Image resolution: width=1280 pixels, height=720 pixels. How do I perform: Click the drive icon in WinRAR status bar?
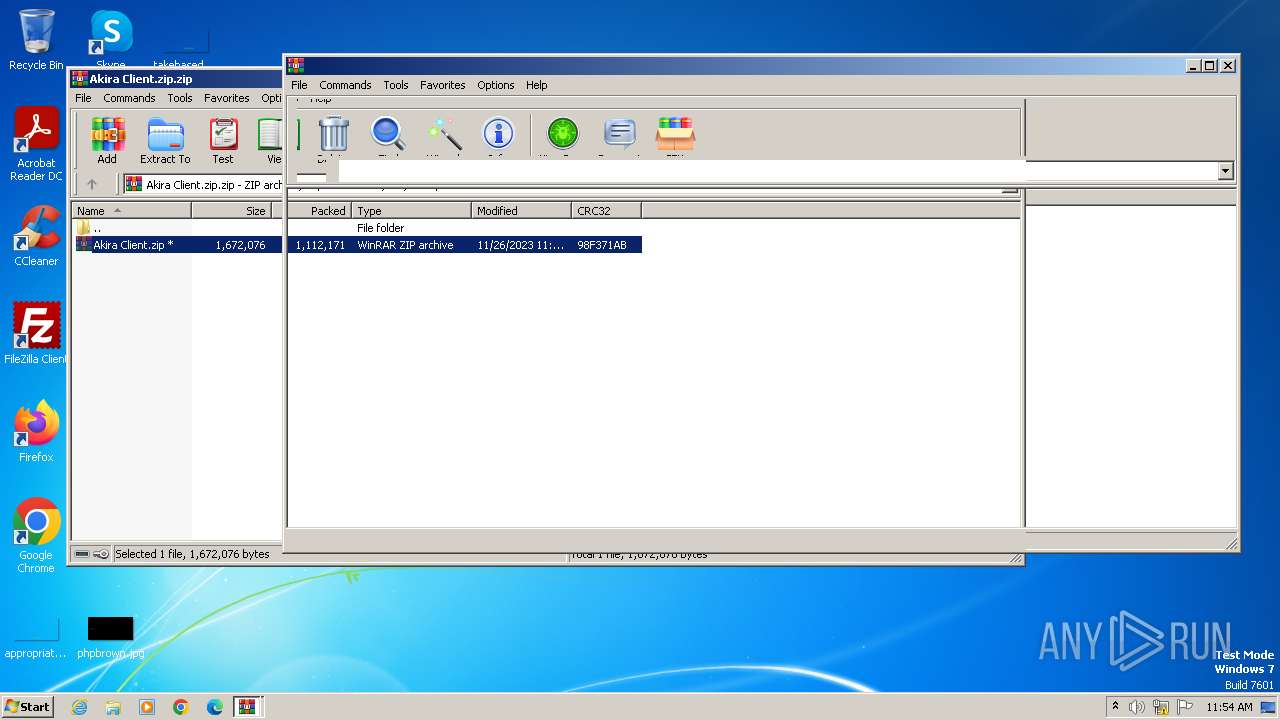pyautogui.click(x=82, y=554)
